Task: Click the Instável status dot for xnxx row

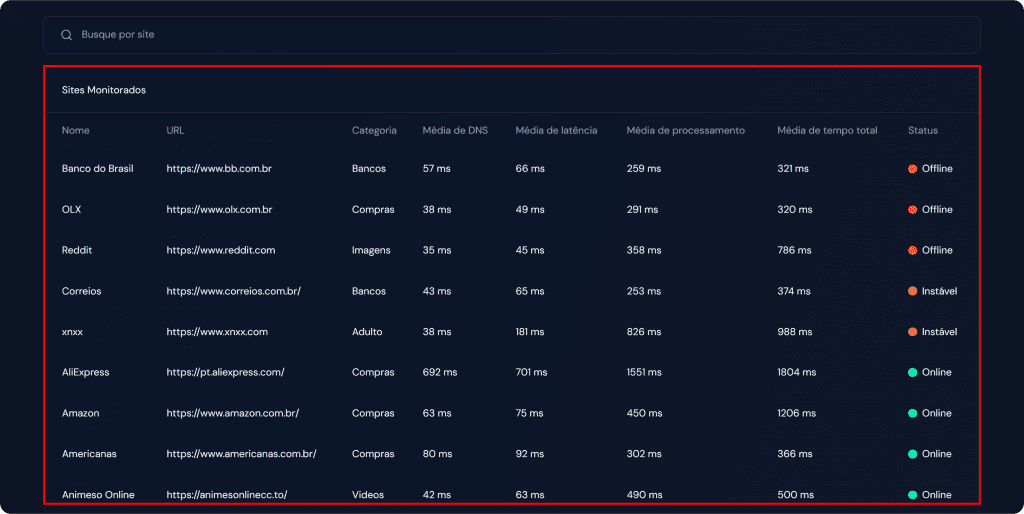Action: pyautogui.click(x=912, y=332)
